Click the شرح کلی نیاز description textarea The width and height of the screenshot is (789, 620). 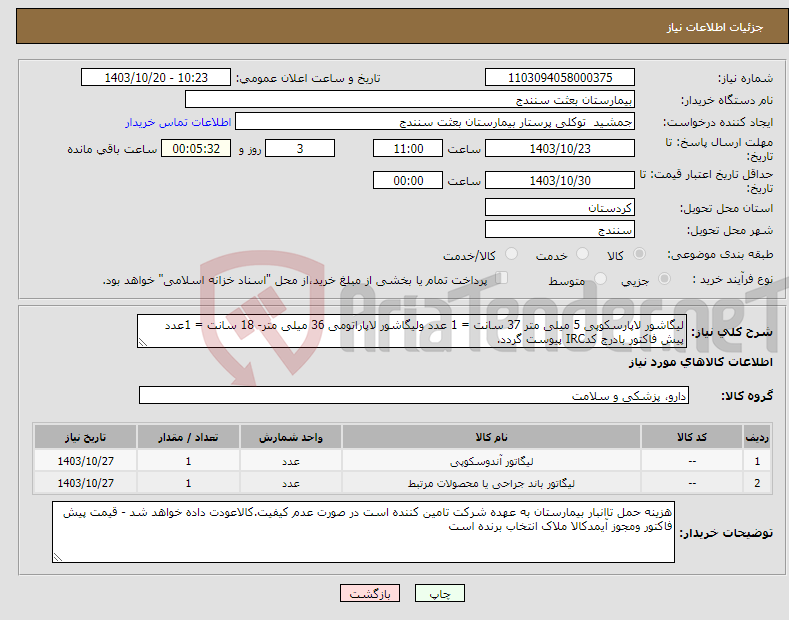pyautogui.click(x=412, y=331)
